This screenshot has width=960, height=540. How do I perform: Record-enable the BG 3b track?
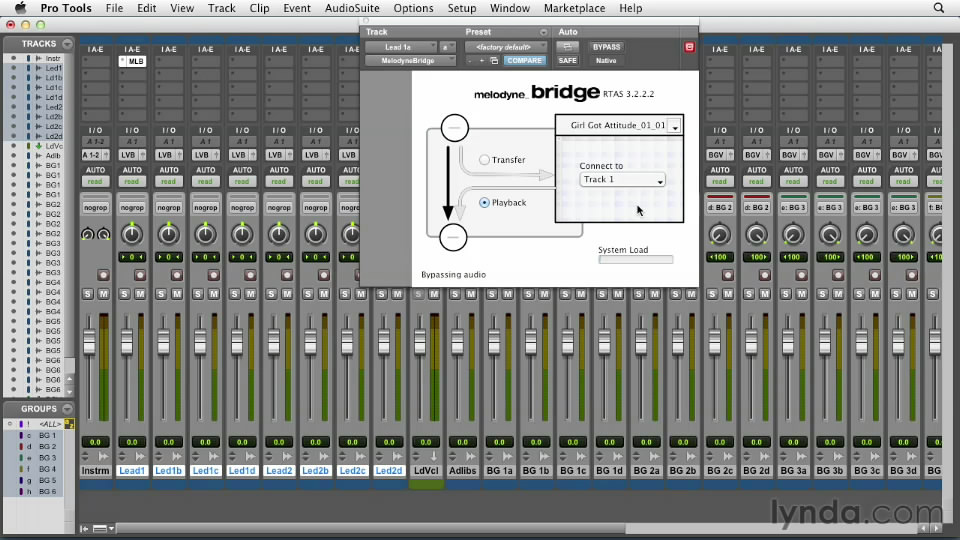pos(838,276)
